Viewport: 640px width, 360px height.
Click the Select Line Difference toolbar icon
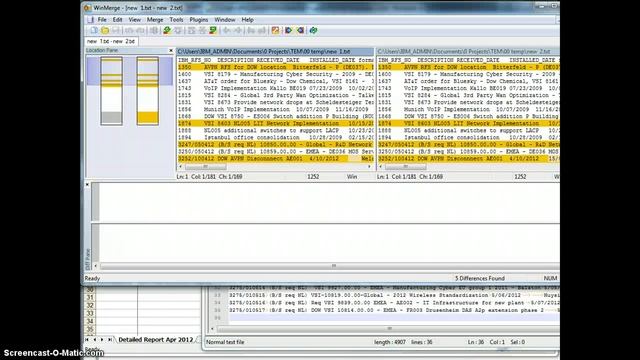pyautogui.click(x=153, y=30)
